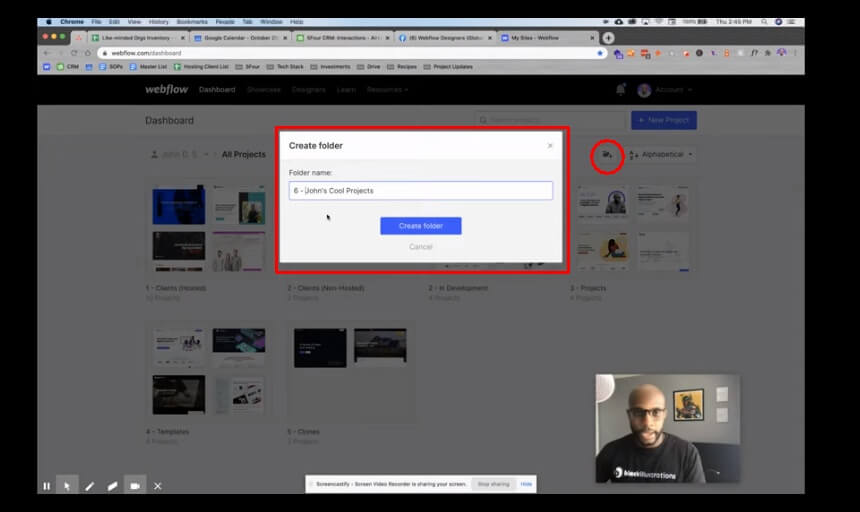The image size is (860, 512).
Task: Open the Alphabetical sort dropdown
Action: (x=661, y=155)
